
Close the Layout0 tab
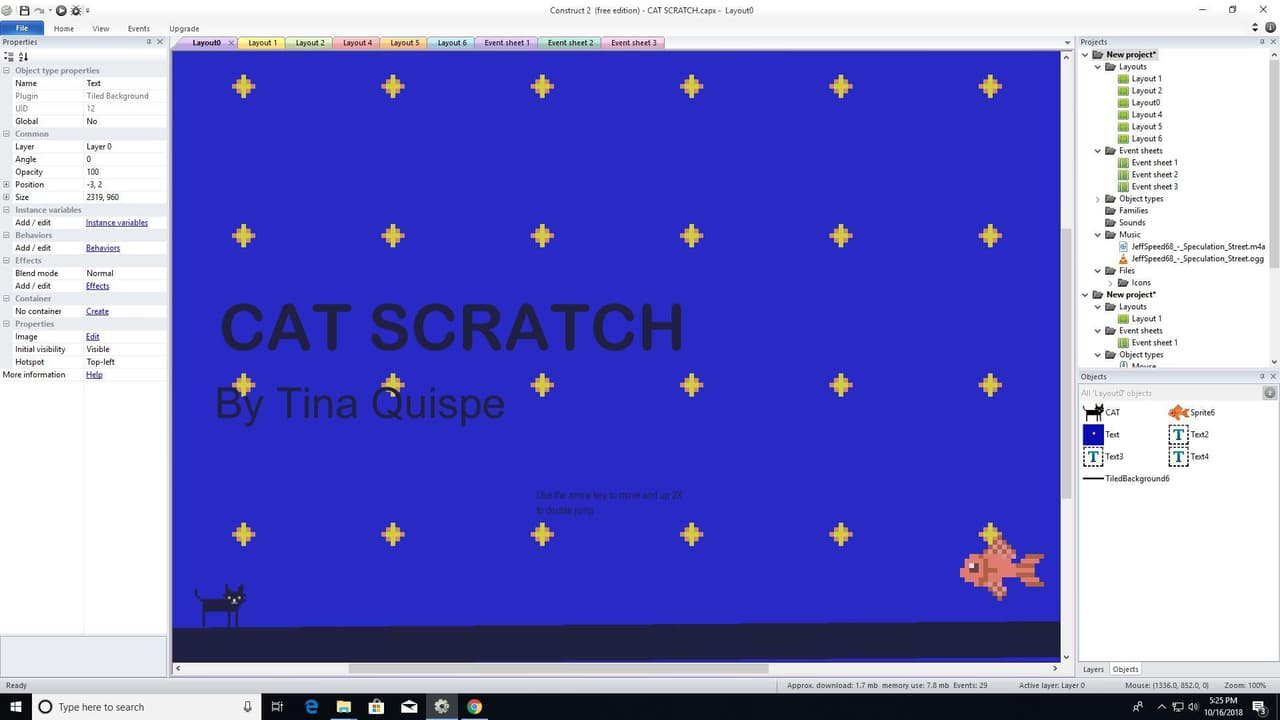tap(231, 43)
